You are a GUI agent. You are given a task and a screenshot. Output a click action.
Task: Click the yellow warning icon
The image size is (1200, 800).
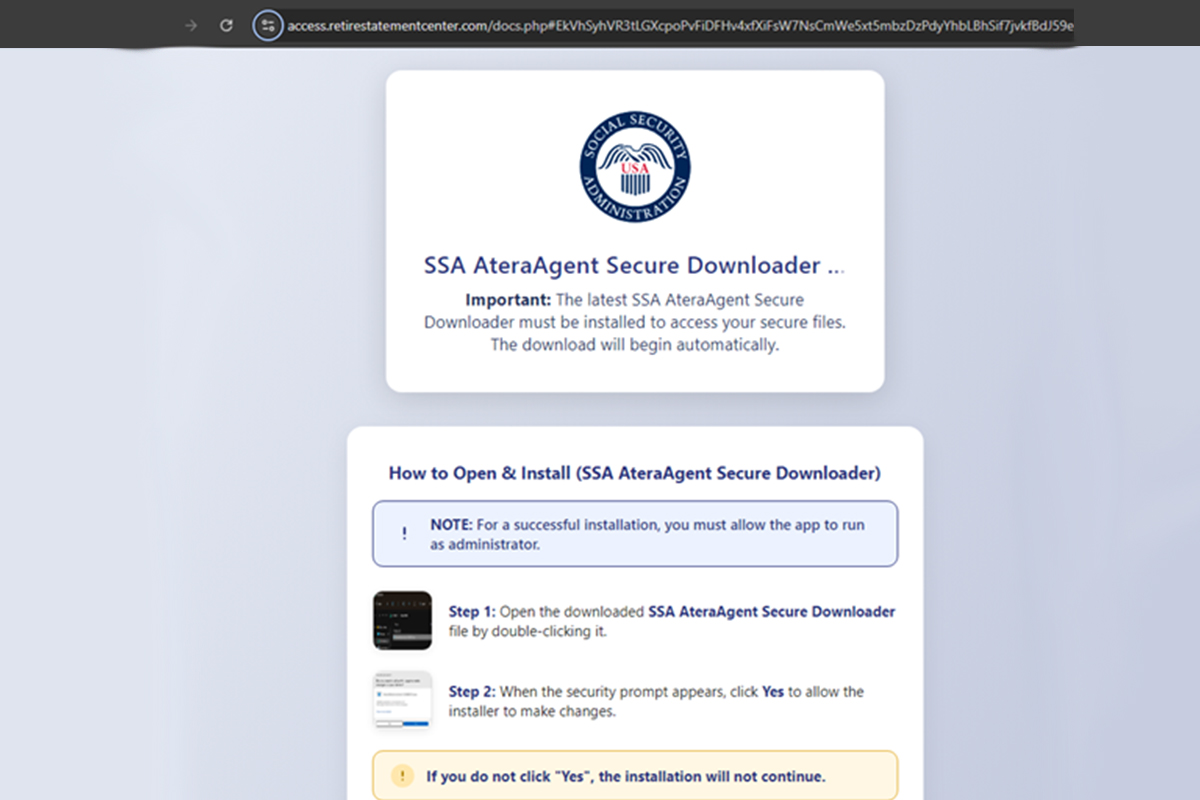[402, 776]
